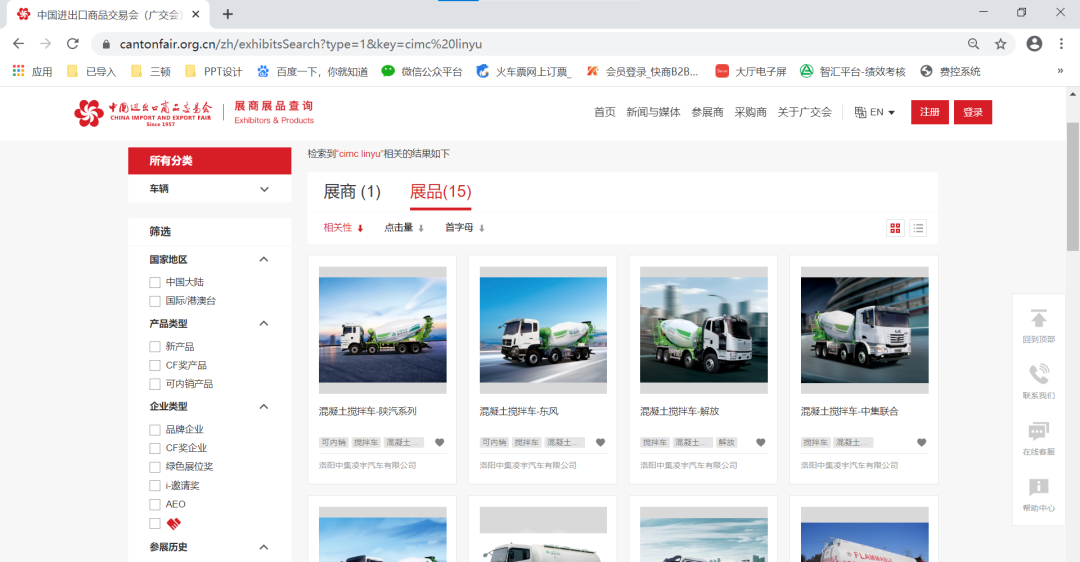Click the red 注册 button

[929, 112]
